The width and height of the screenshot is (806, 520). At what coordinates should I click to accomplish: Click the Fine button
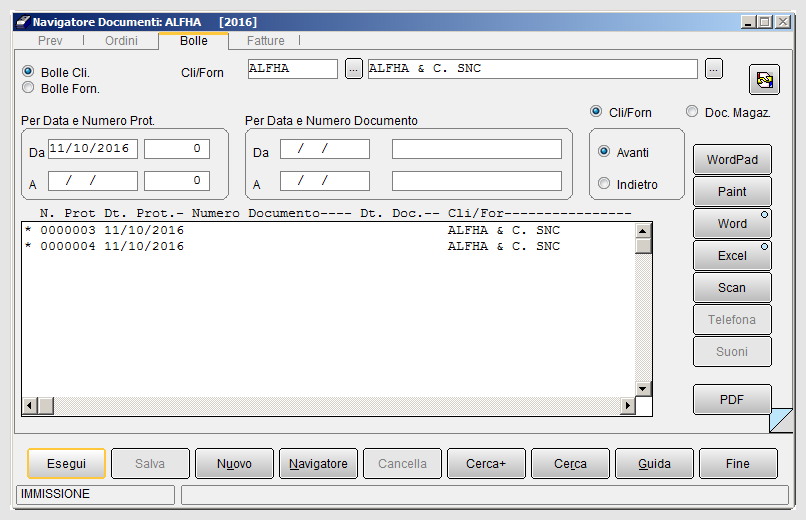point(738,463)
